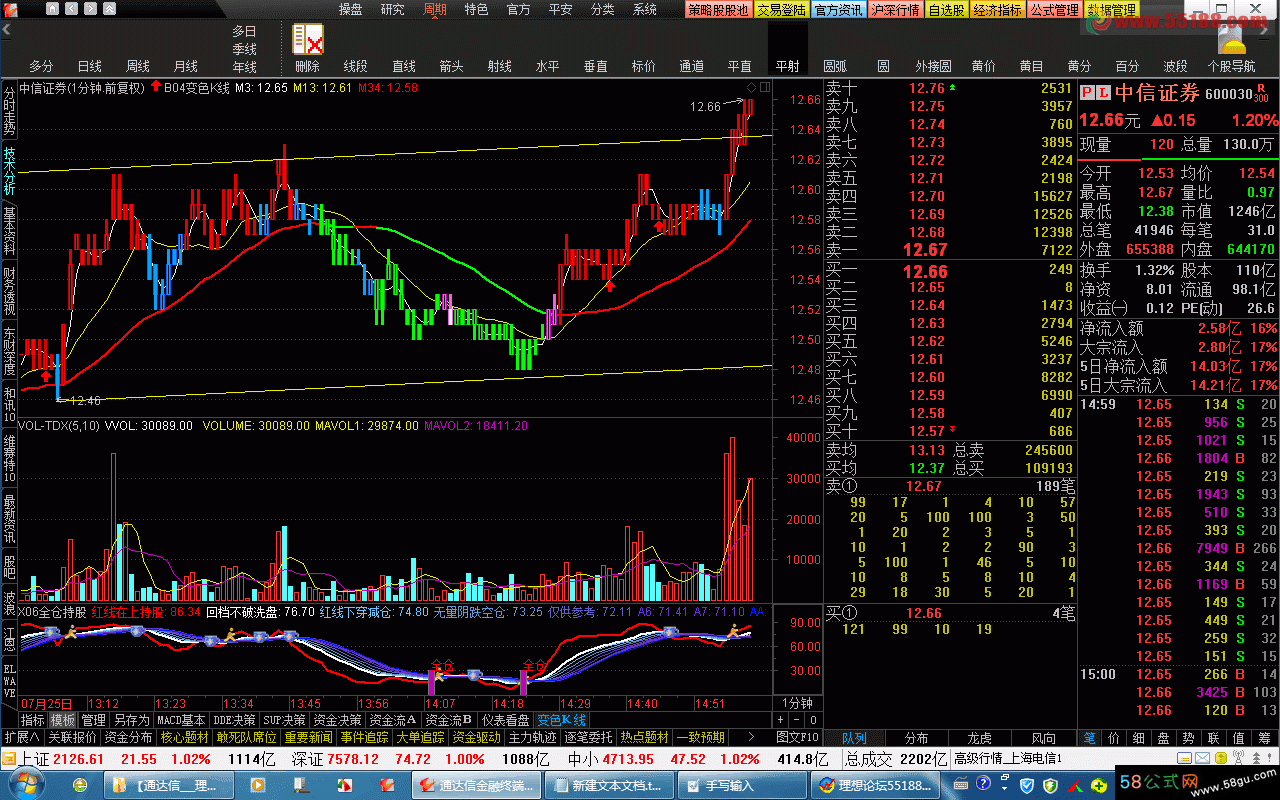Select the 圆弧 arc drawing tool
This screenshot has height=800, width=1280.
(835, 66)
